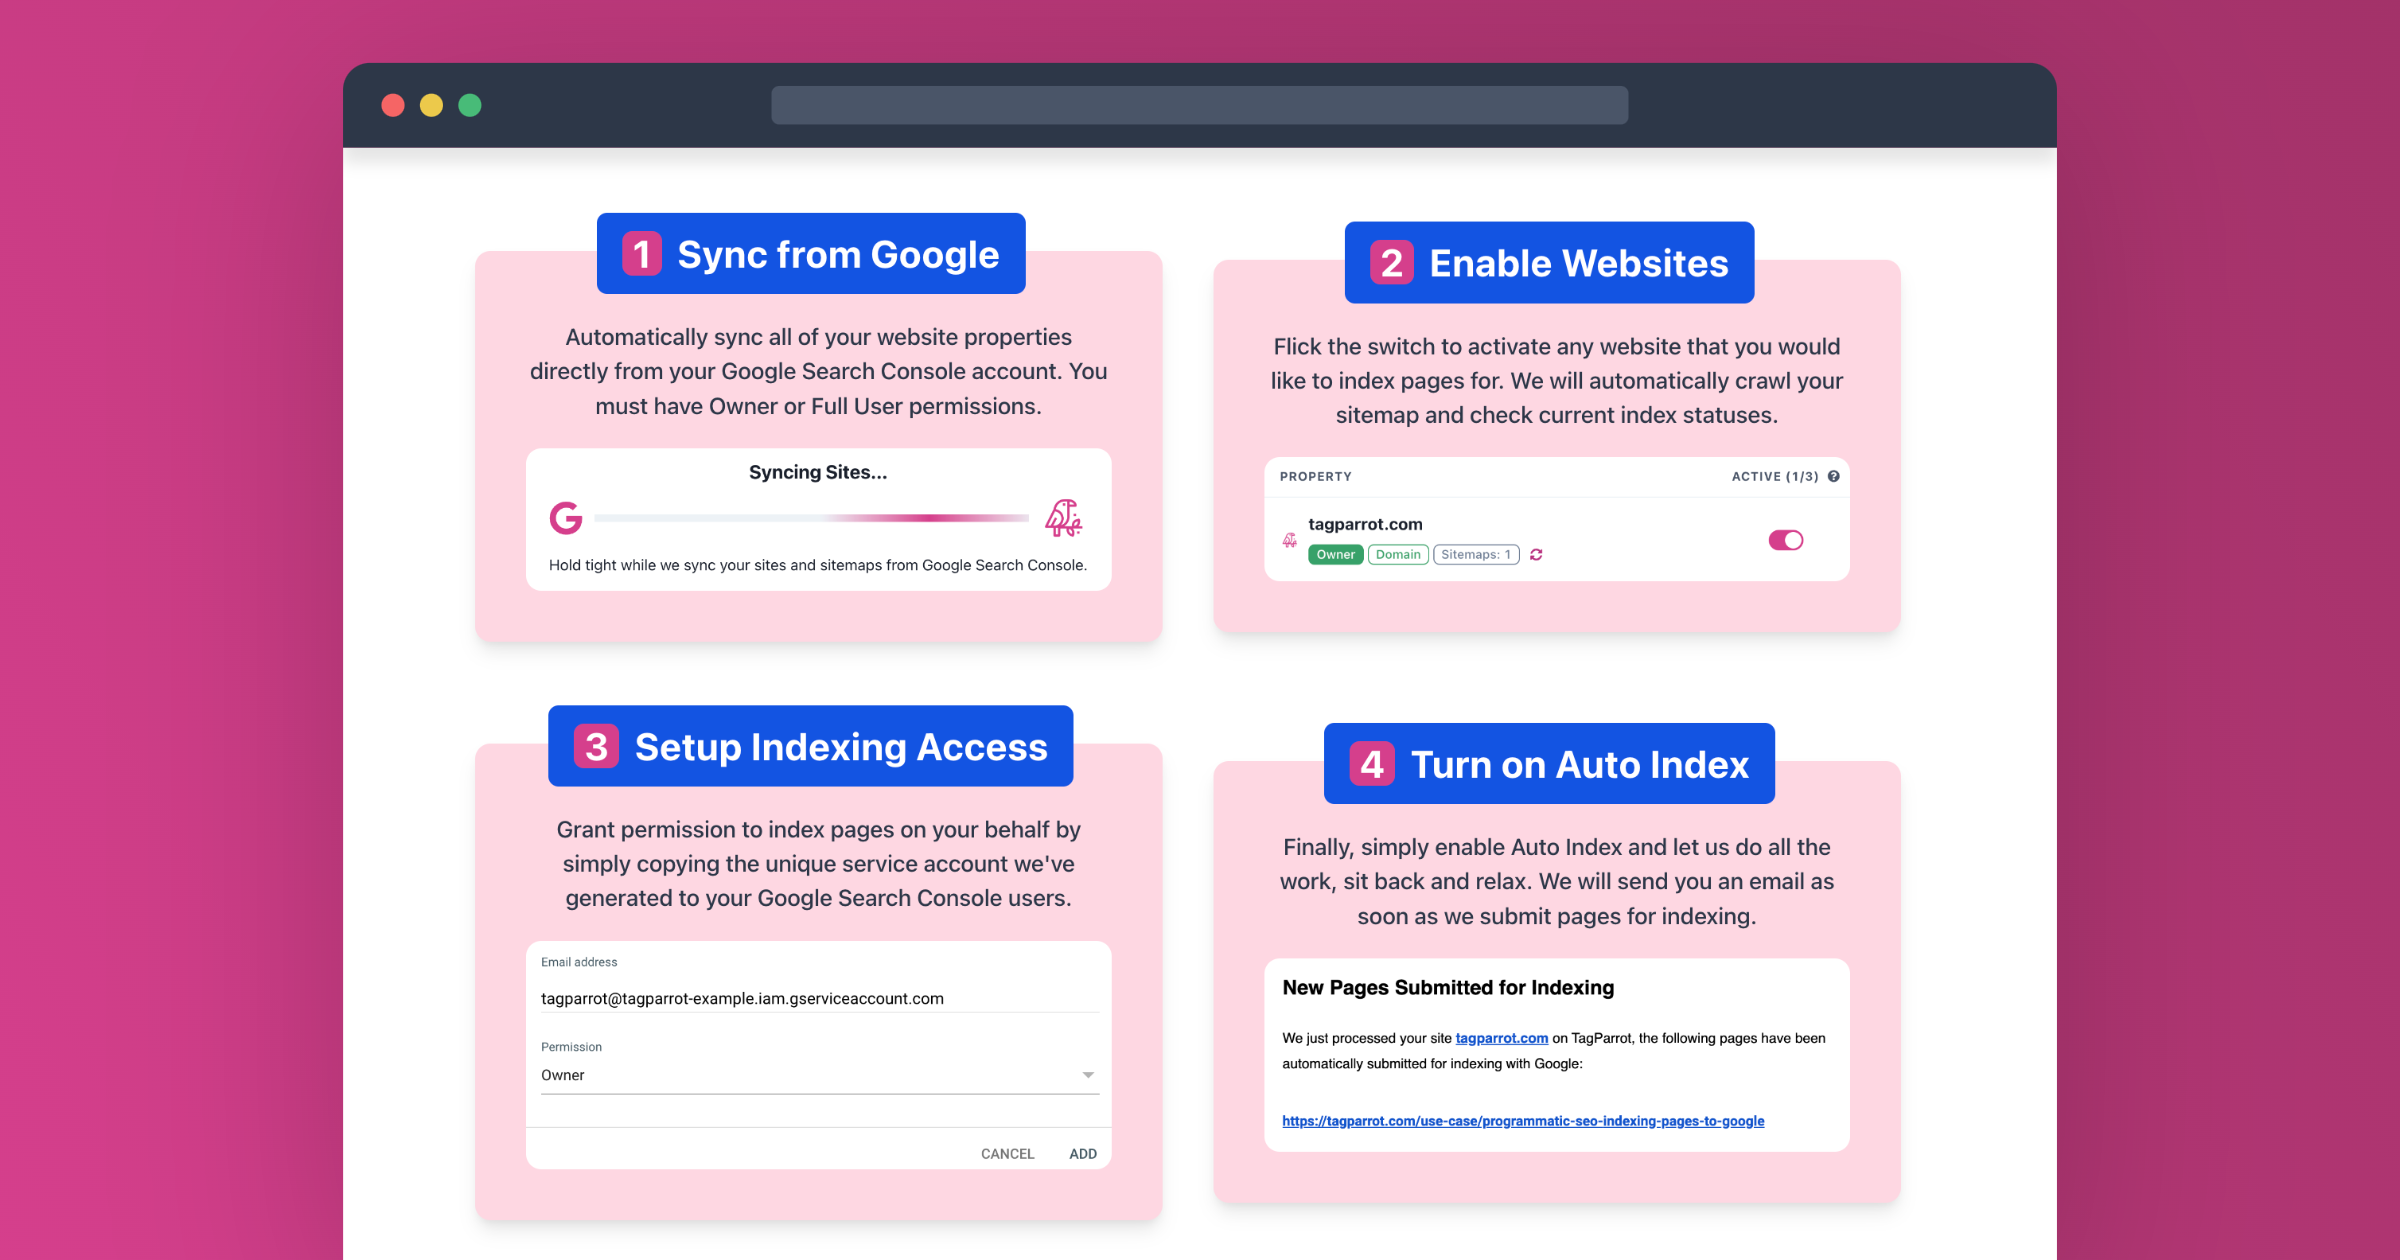Click the Enable Websites heading
This screenshot has height=1260, width=2400.
[1549, 263]
